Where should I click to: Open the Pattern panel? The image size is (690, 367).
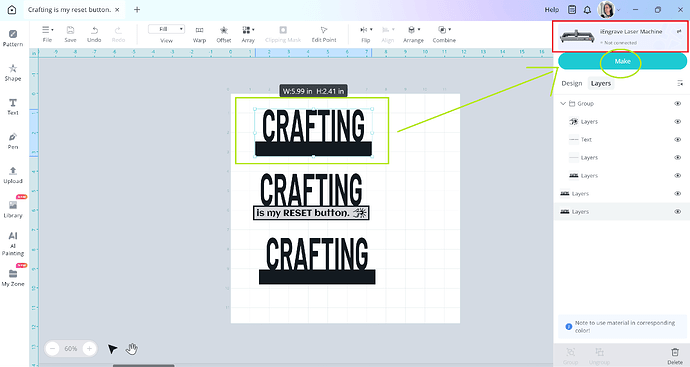(x=13, y=38)
